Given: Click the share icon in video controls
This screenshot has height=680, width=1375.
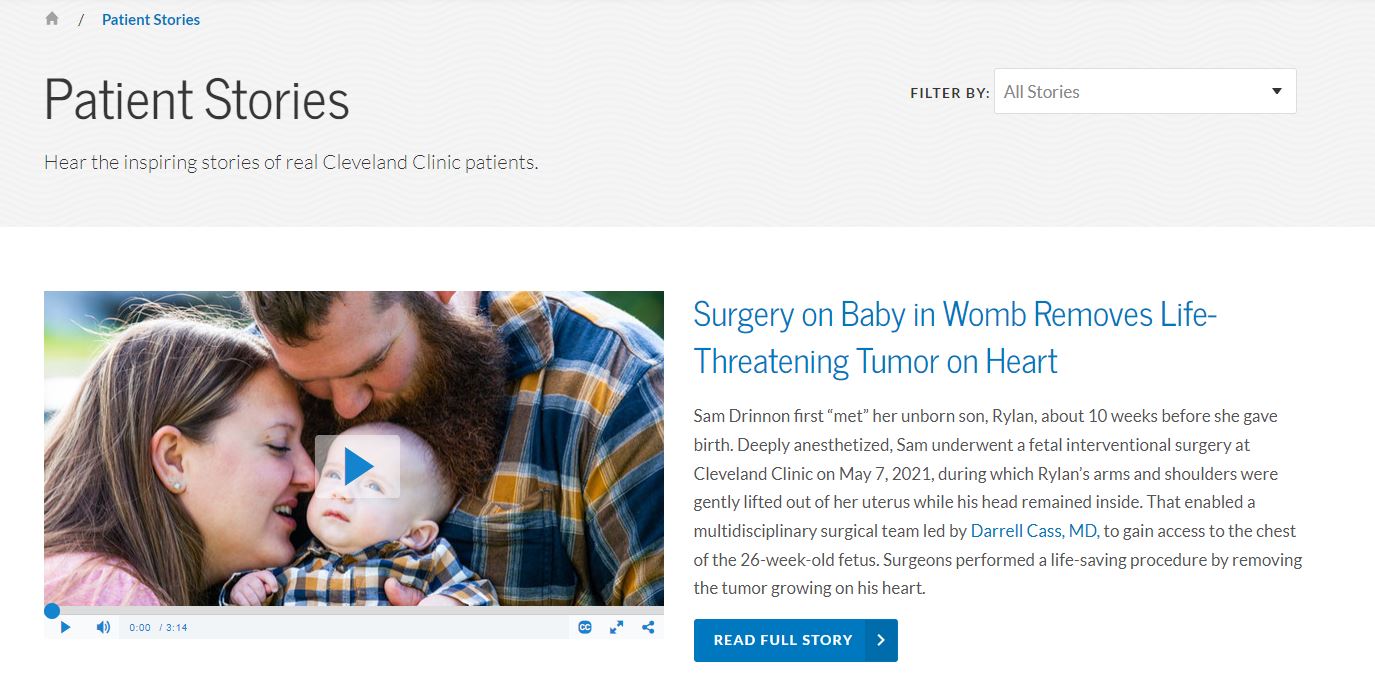Looking at the screenshot, I should click(x=648, y=627).
